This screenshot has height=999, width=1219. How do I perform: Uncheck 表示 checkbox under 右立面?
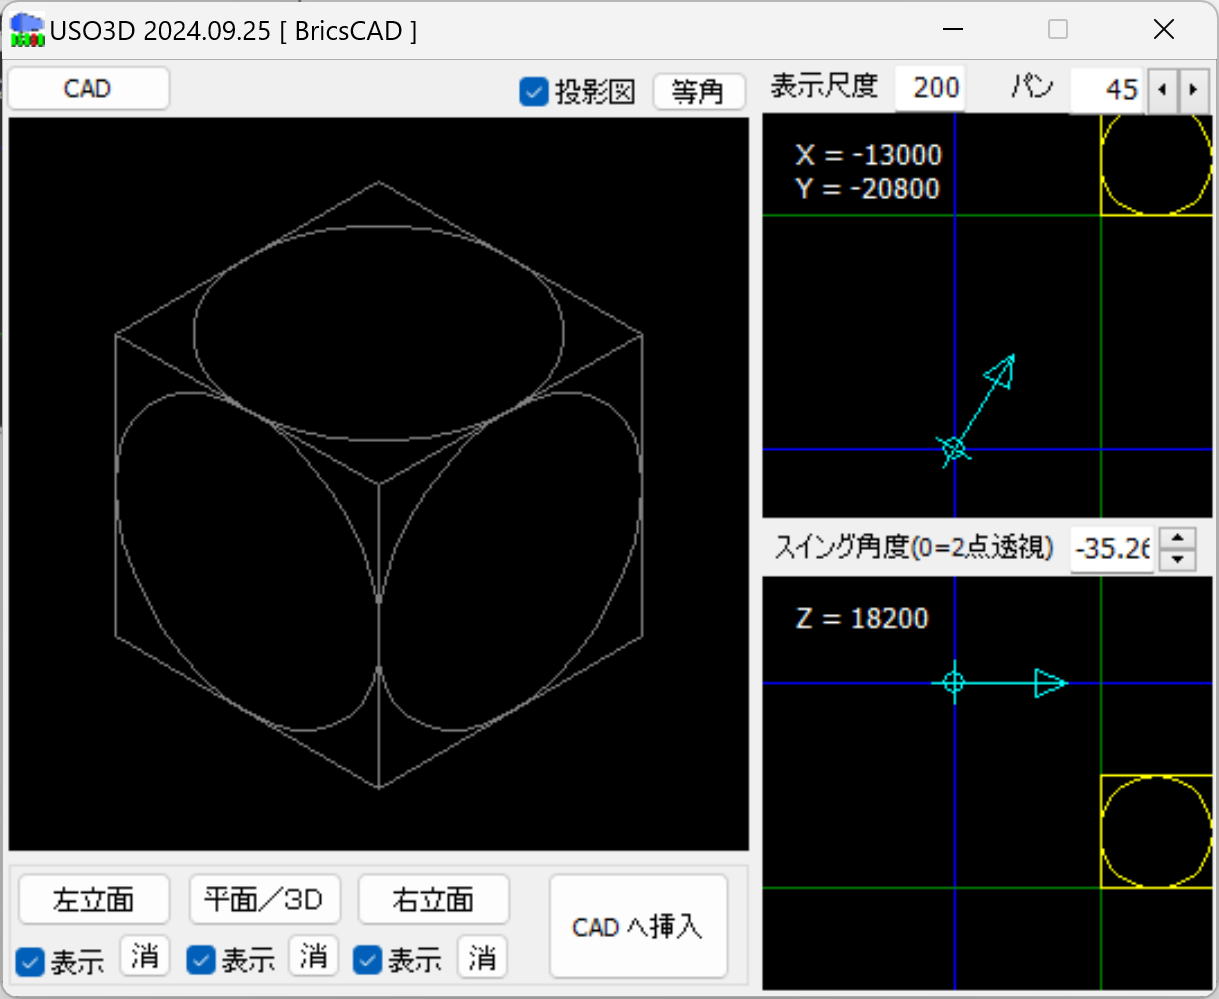tap(369, 961)
